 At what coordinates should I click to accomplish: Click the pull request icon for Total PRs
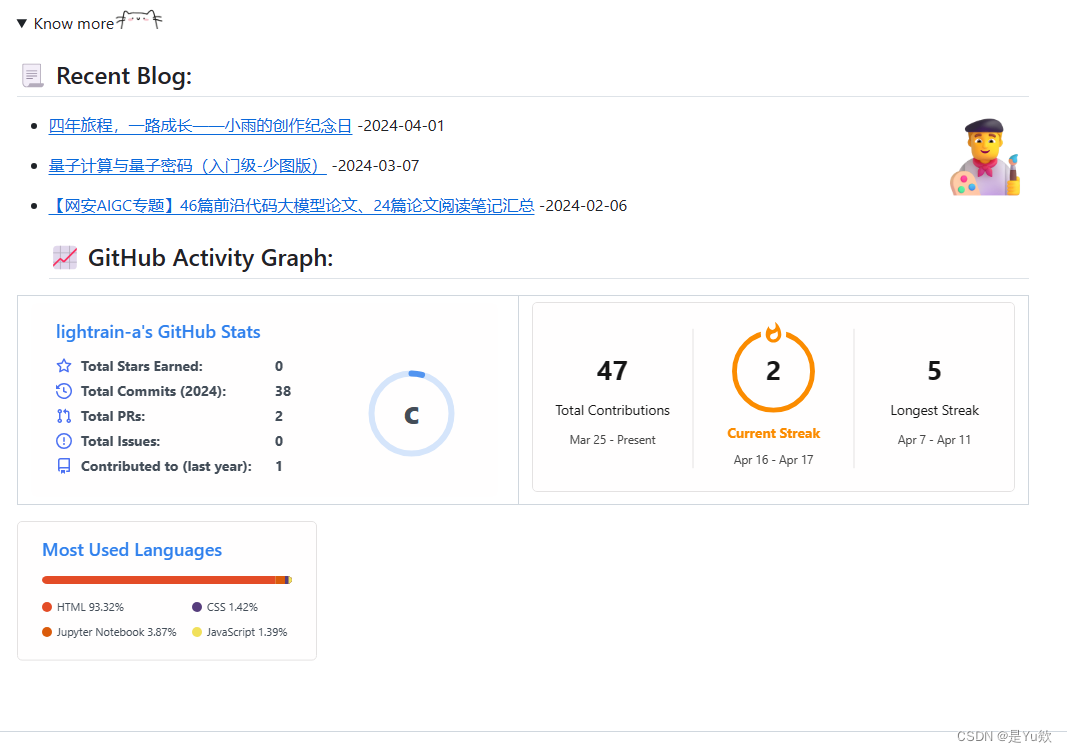64,416
